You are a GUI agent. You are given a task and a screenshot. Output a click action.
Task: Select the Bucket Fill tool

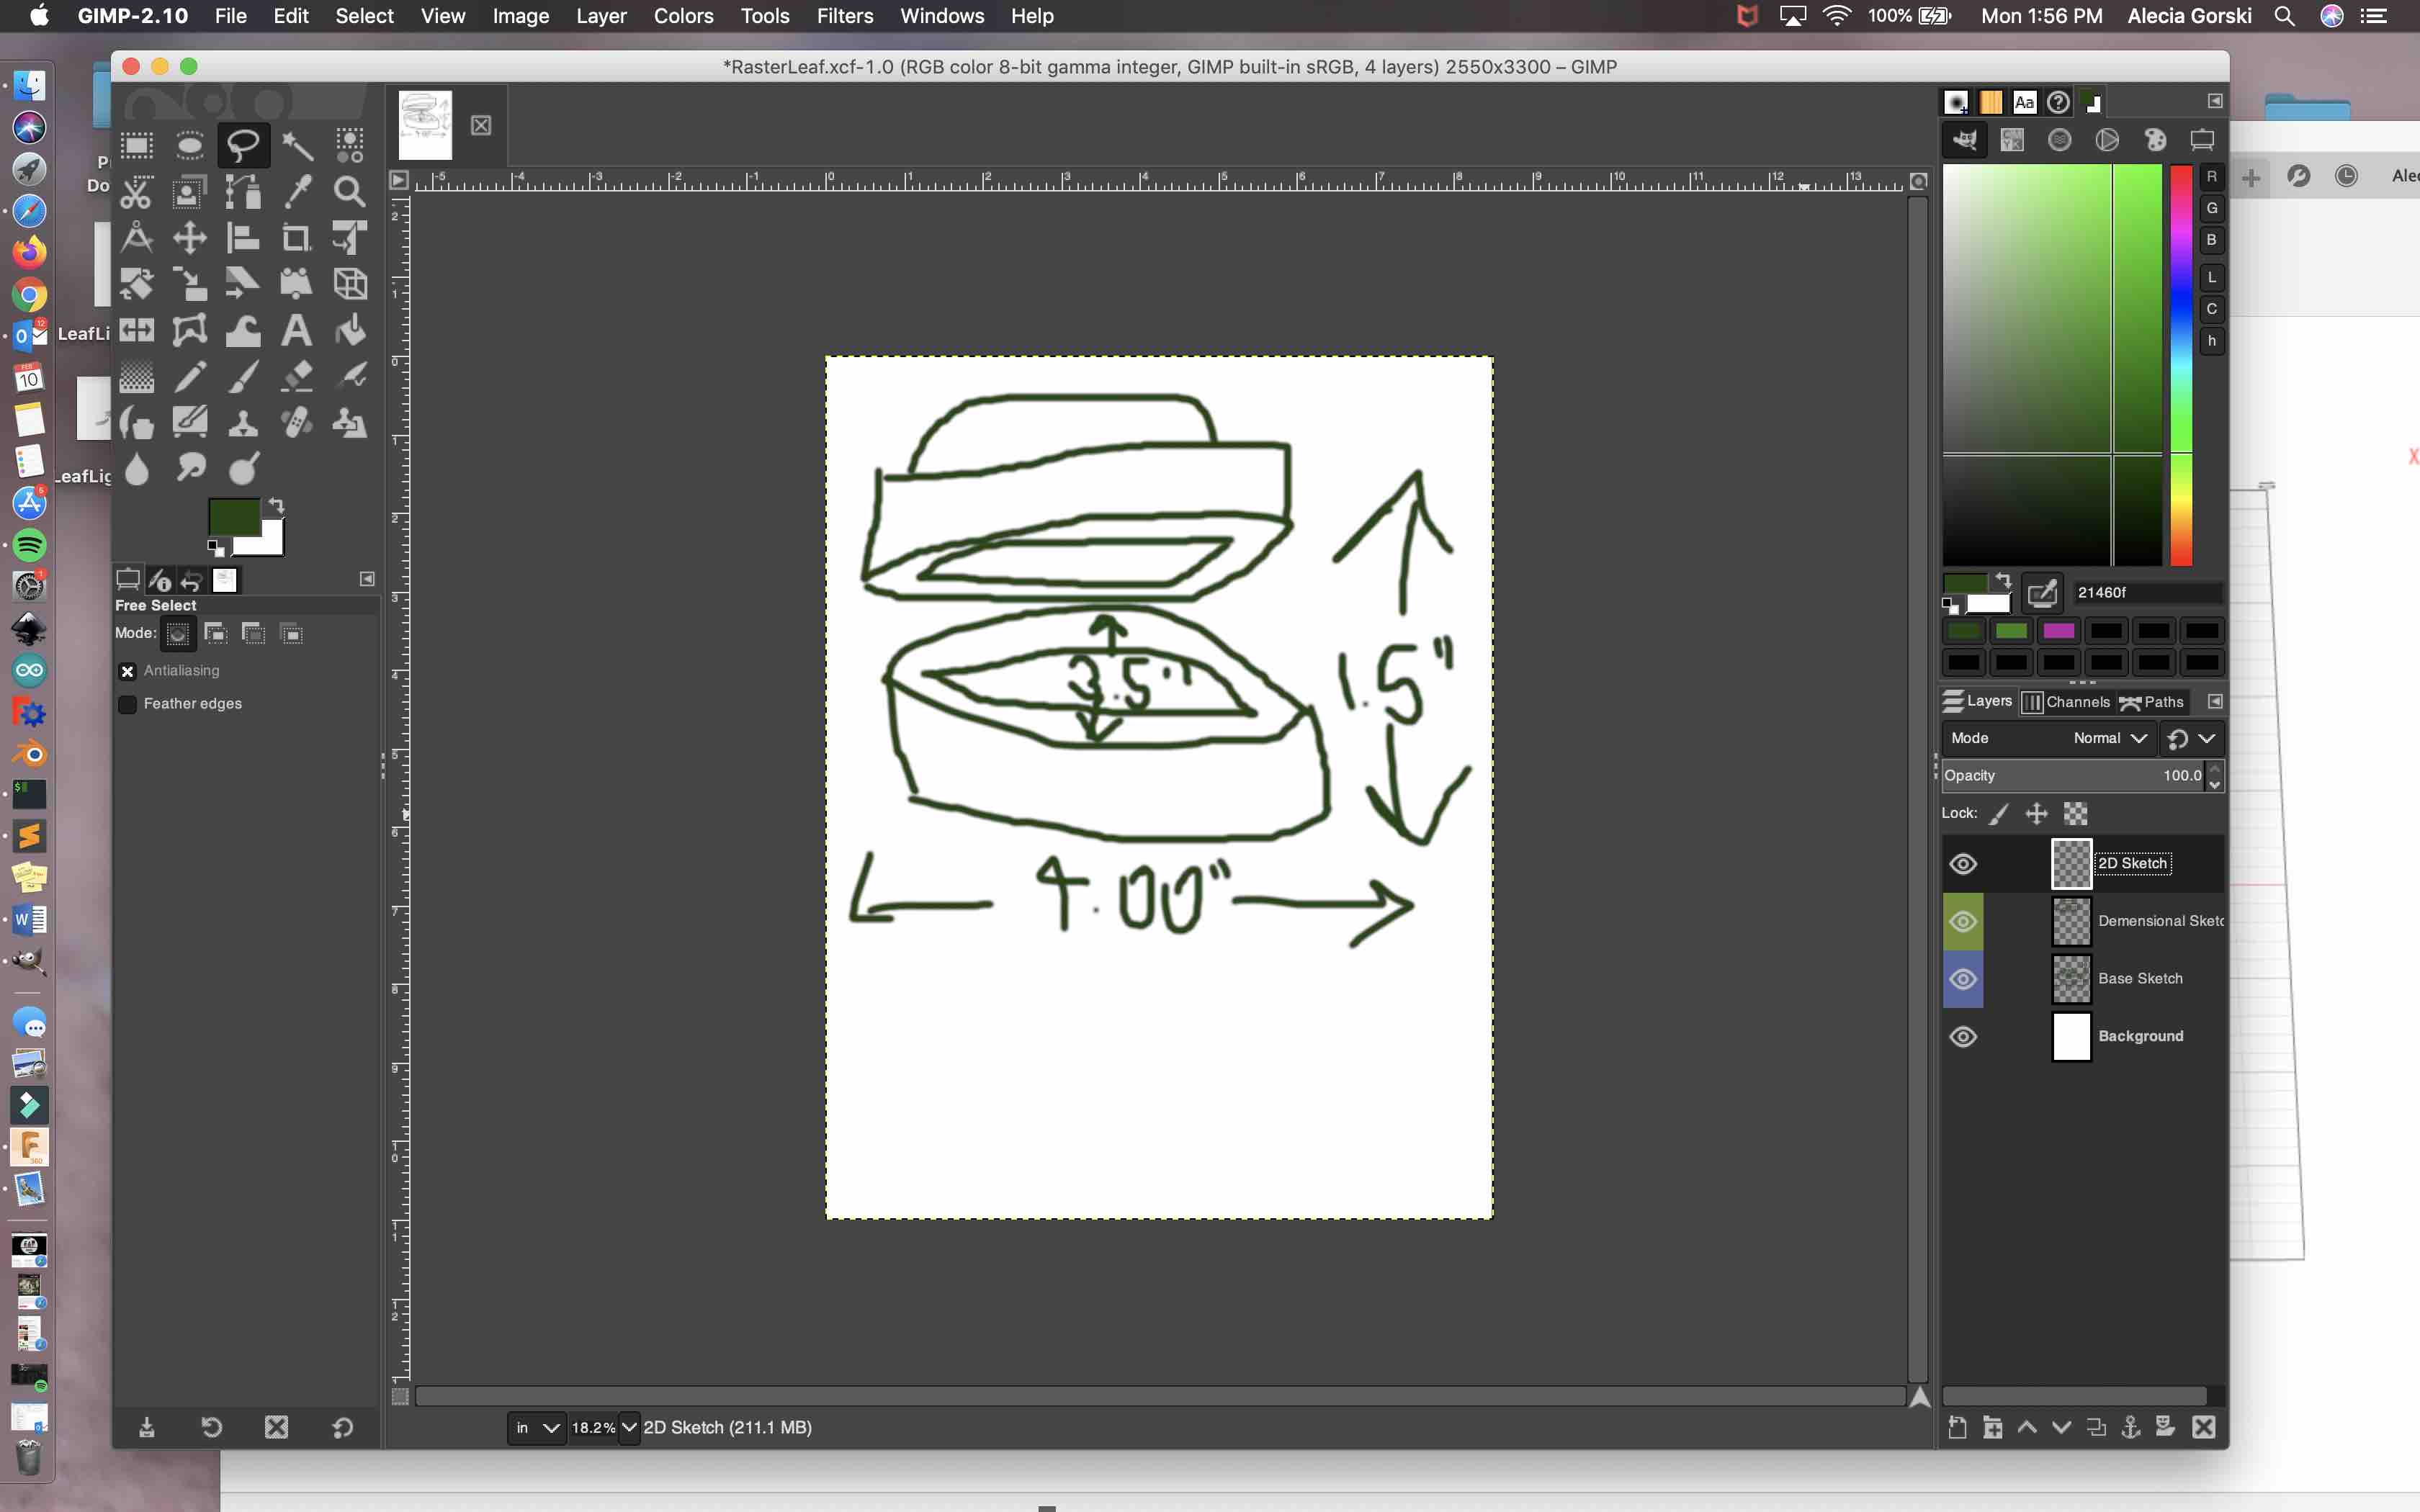coord(350,330)
